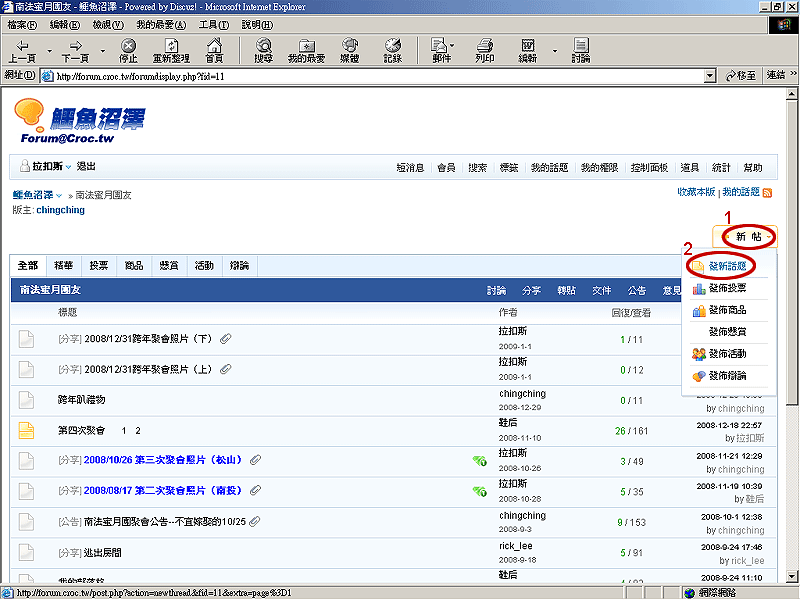Click the orange RSS feed icon
The height and width of the screenshot is (600, 800).
point(768,191)
